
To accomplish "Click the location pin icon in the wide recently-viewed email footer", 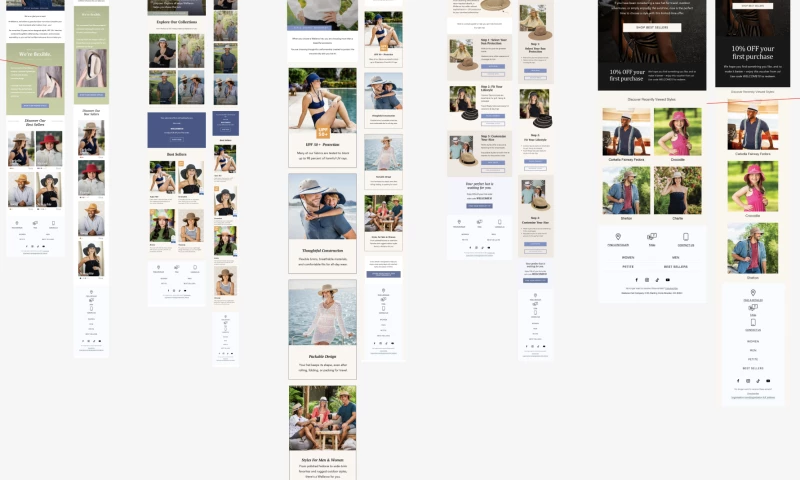I will pos(618,237).
